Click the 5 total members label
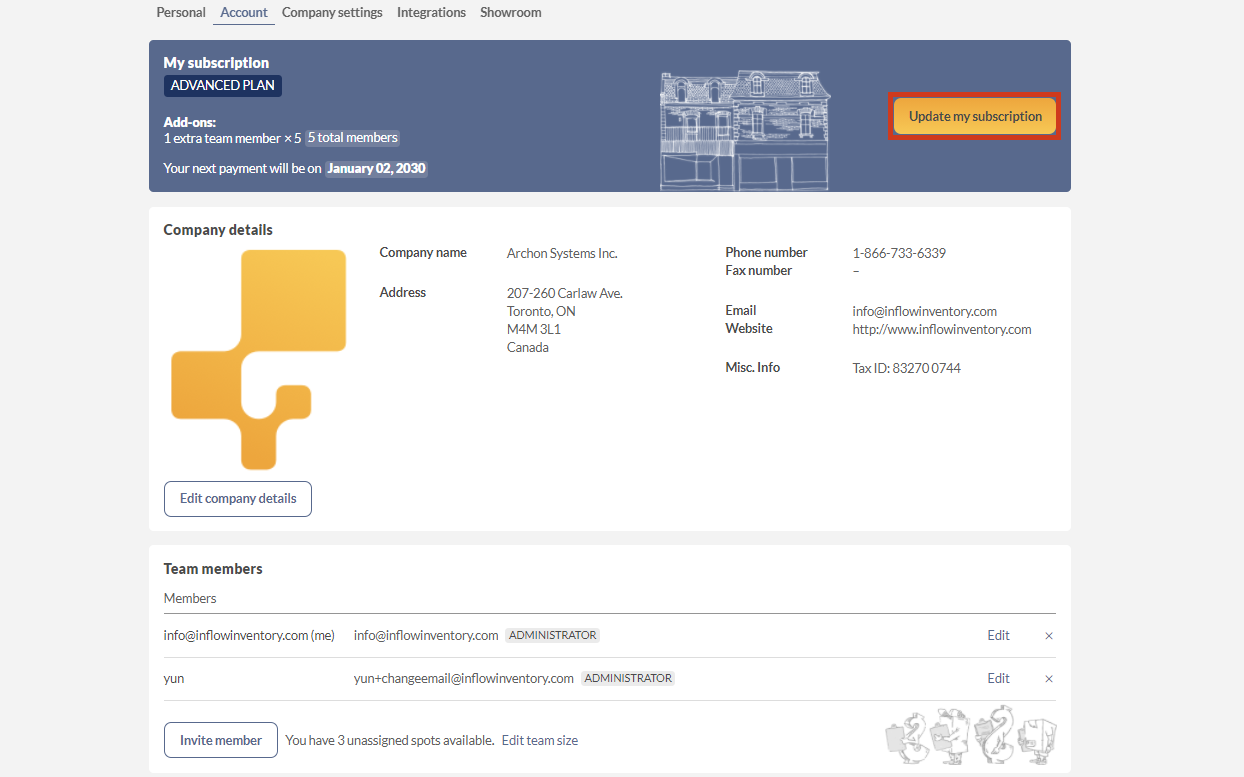The width and height of the screenshot is (1244, 777). (352, 138)
